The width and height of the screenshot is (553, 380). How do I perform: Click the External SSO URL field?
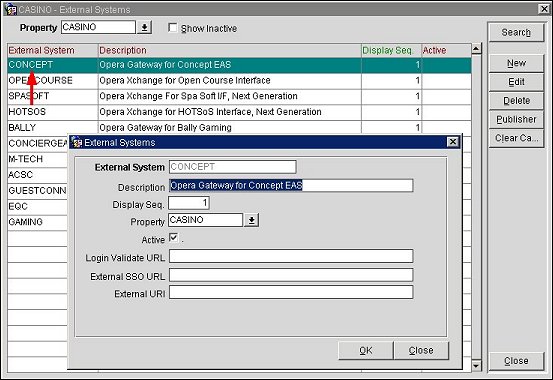click(x=291, y=275)
